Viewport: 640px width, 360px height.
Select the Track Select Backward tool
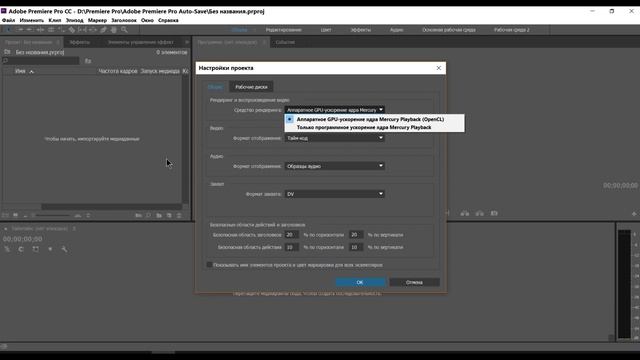(x=29, y=30)
